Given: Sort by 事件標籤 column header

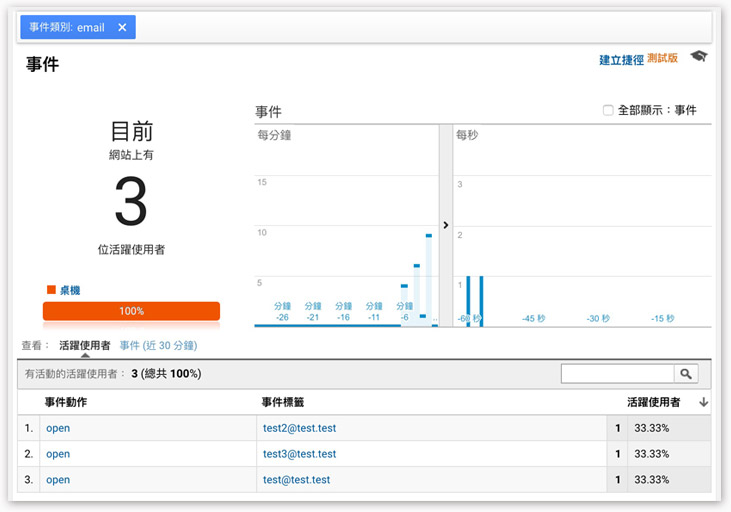Looking at the screenshot, I should (x=282, y=402).
